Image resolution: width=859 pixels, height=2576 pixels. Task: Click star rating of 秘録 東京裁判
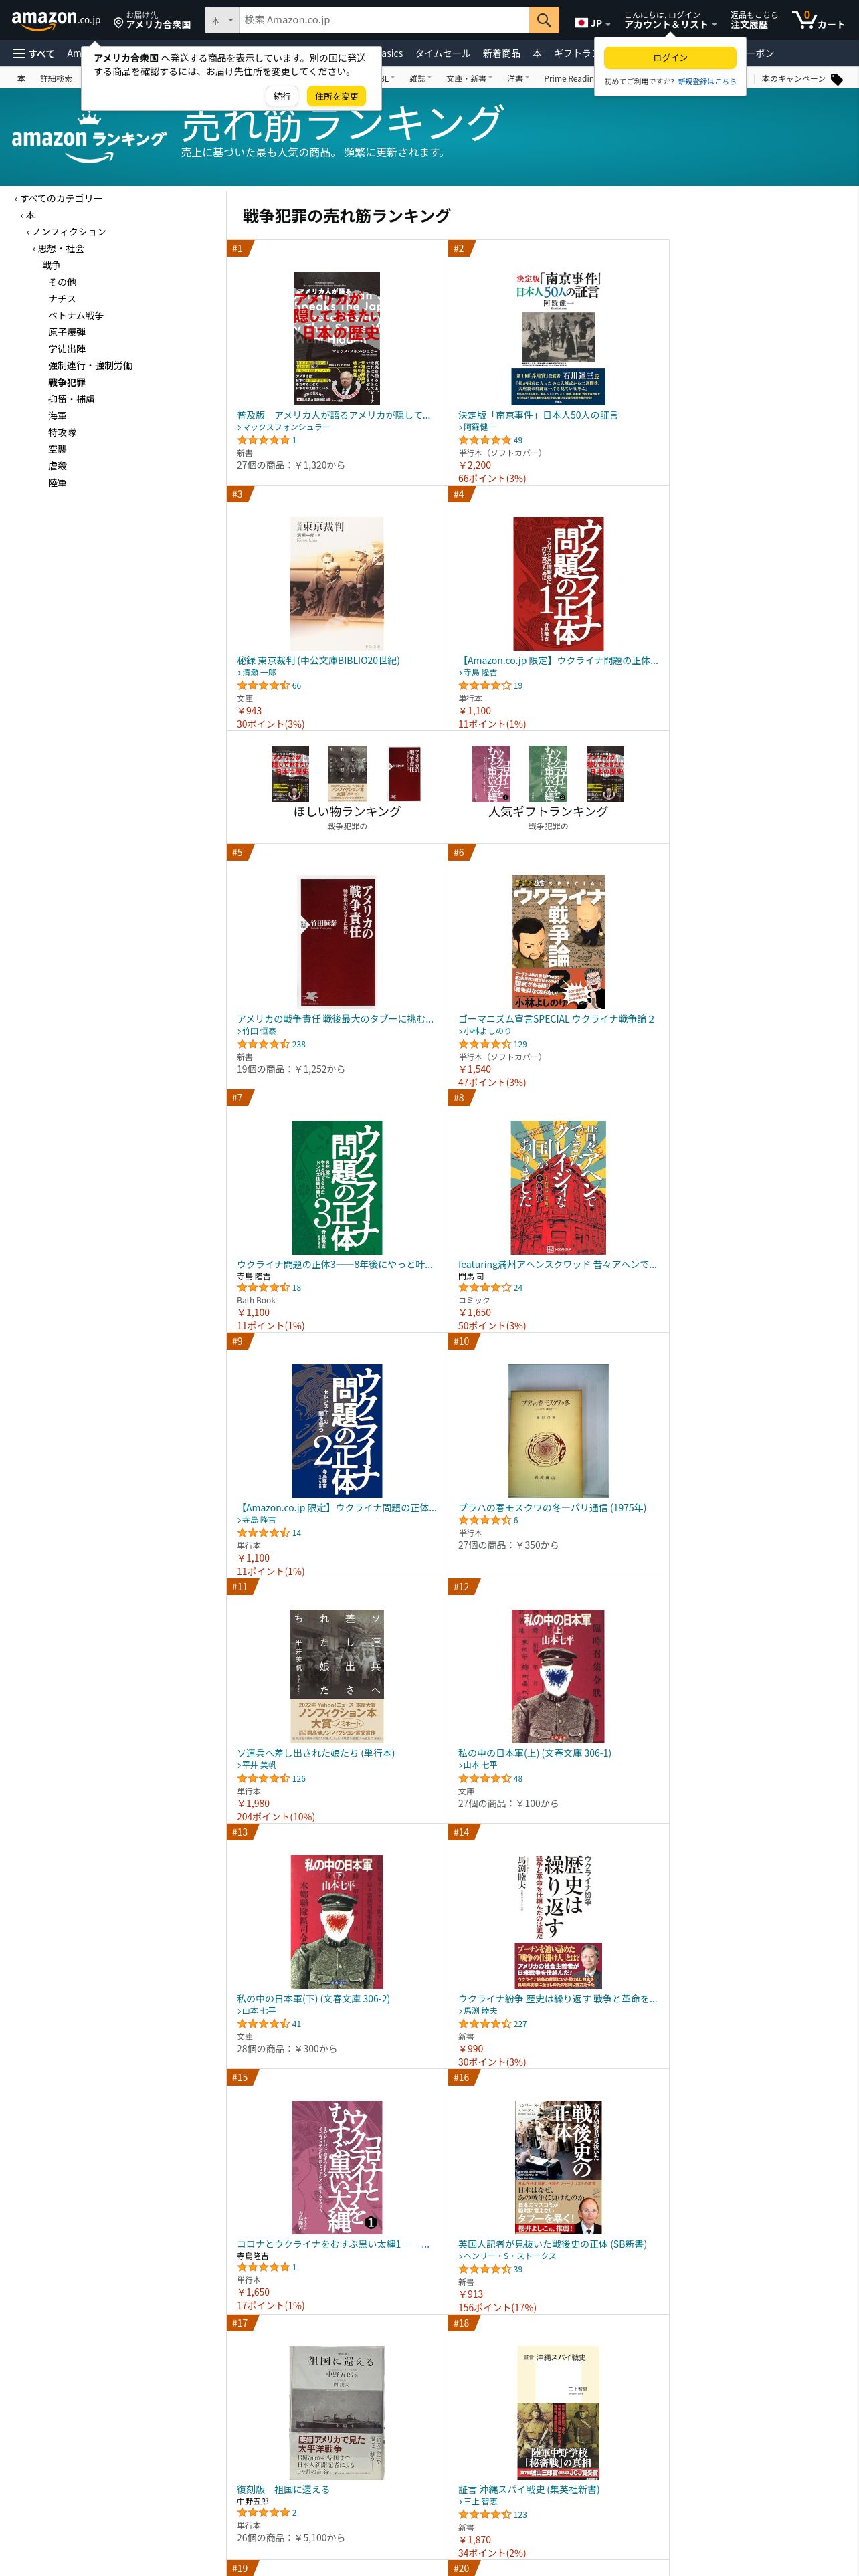click(x=263, y=686)
